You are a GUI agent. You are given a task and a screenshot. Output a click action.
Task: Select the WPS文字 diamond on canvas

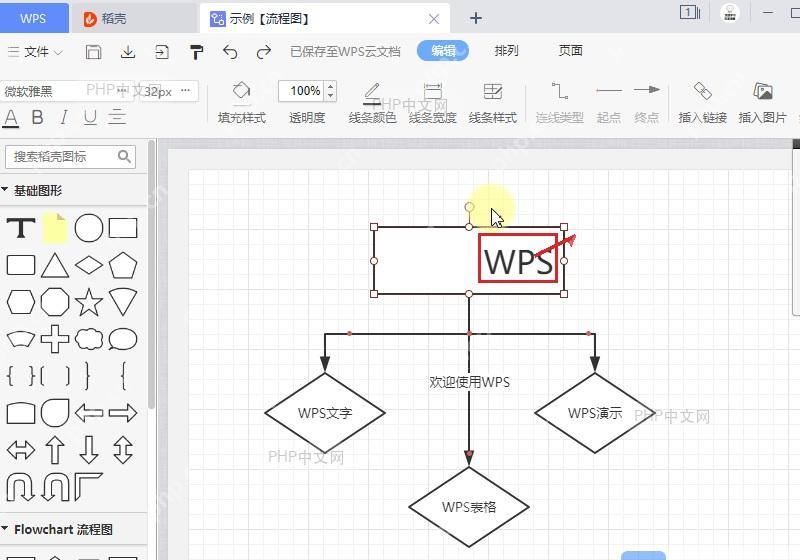(325, 413)
